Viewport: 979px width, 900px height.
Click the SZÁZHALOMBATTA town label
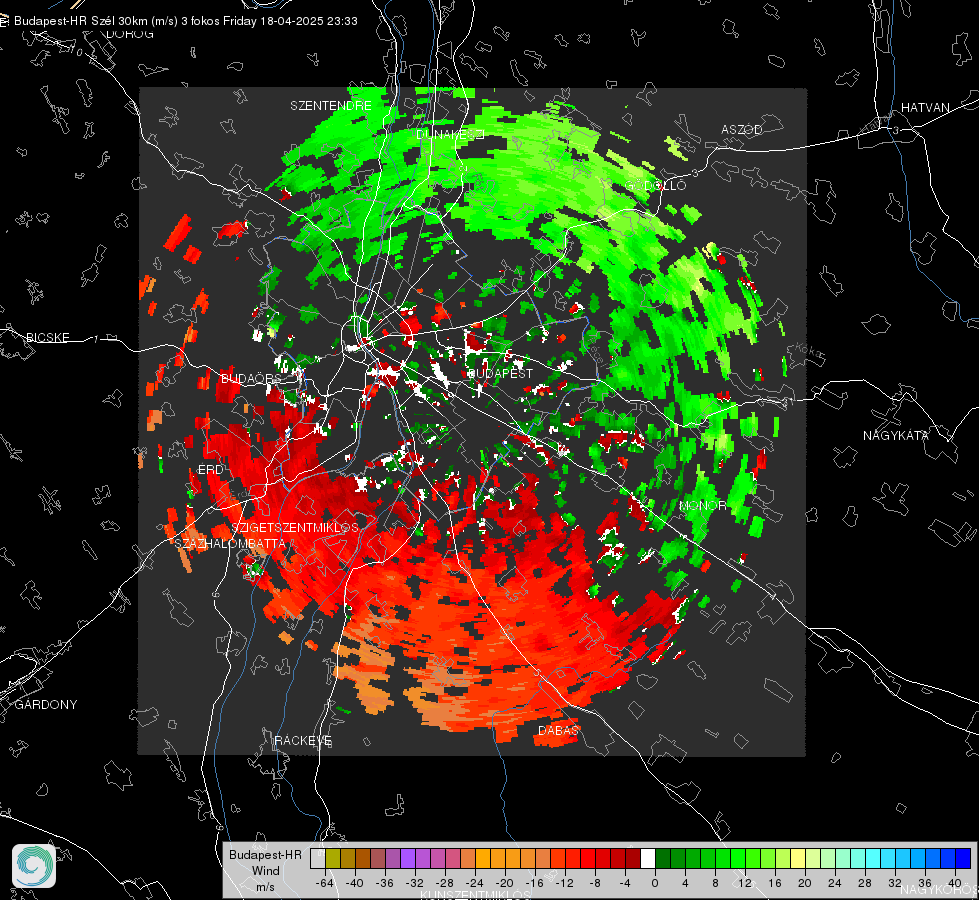(x=230, y=543)
